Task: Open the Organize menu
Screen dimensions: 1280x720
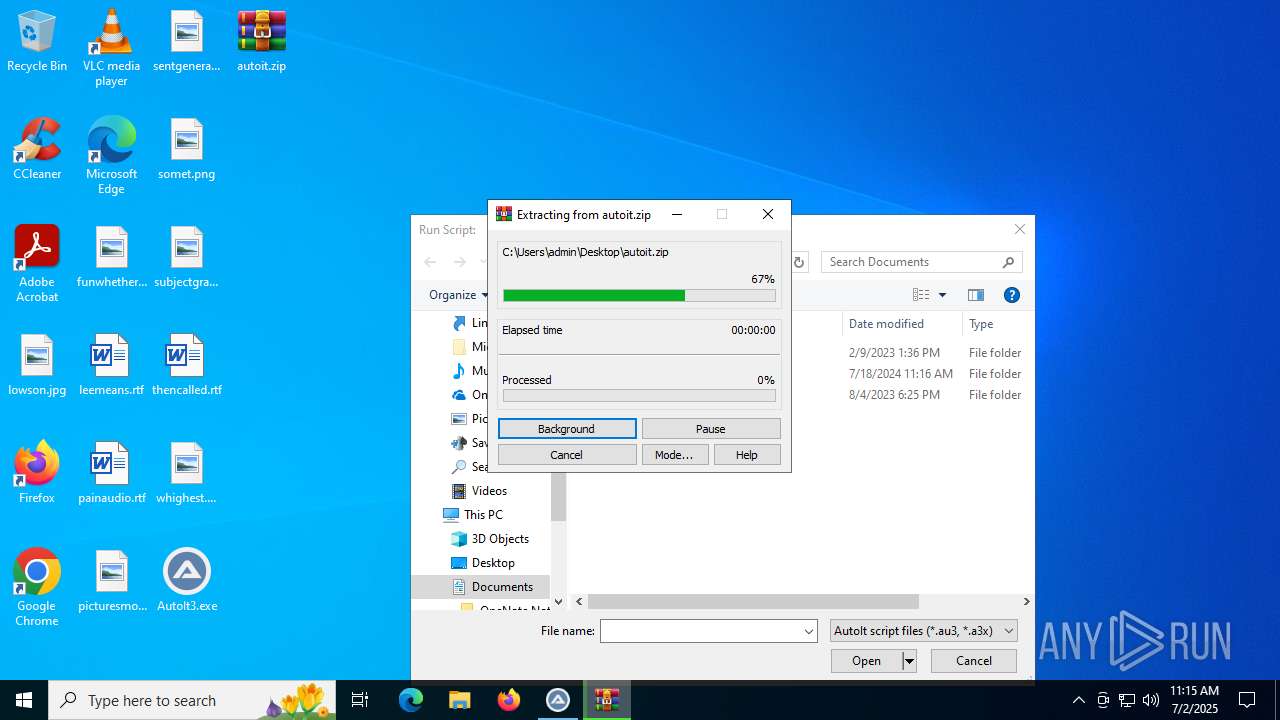Action: pos(458,295)
